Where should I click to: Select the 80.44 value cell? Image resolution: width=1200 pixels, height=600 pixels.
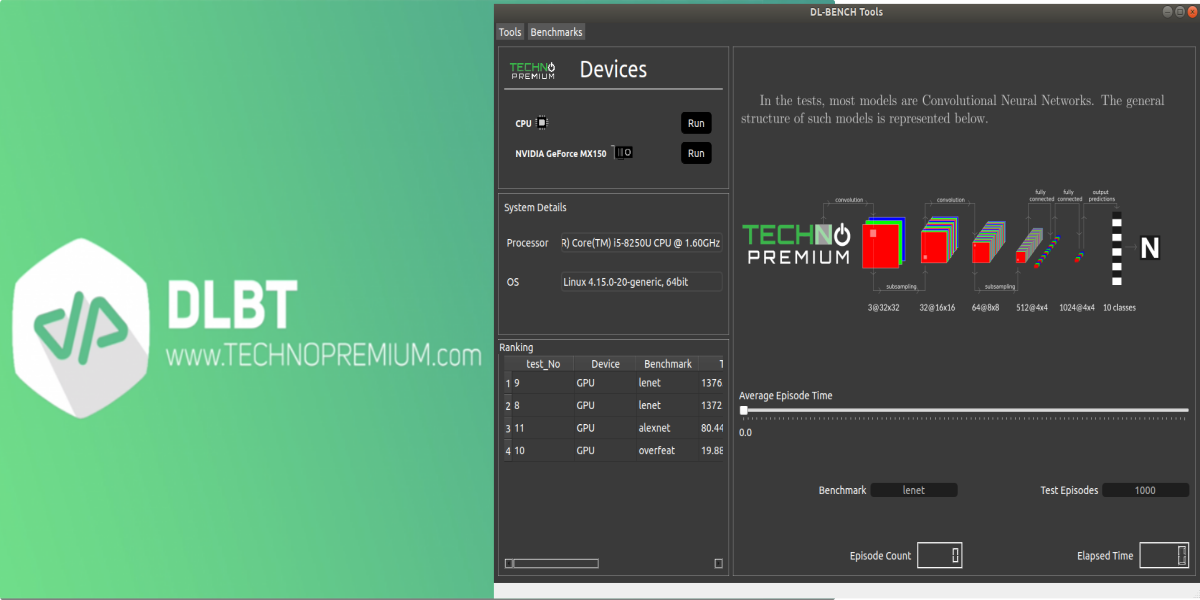[x=711, y=428]
